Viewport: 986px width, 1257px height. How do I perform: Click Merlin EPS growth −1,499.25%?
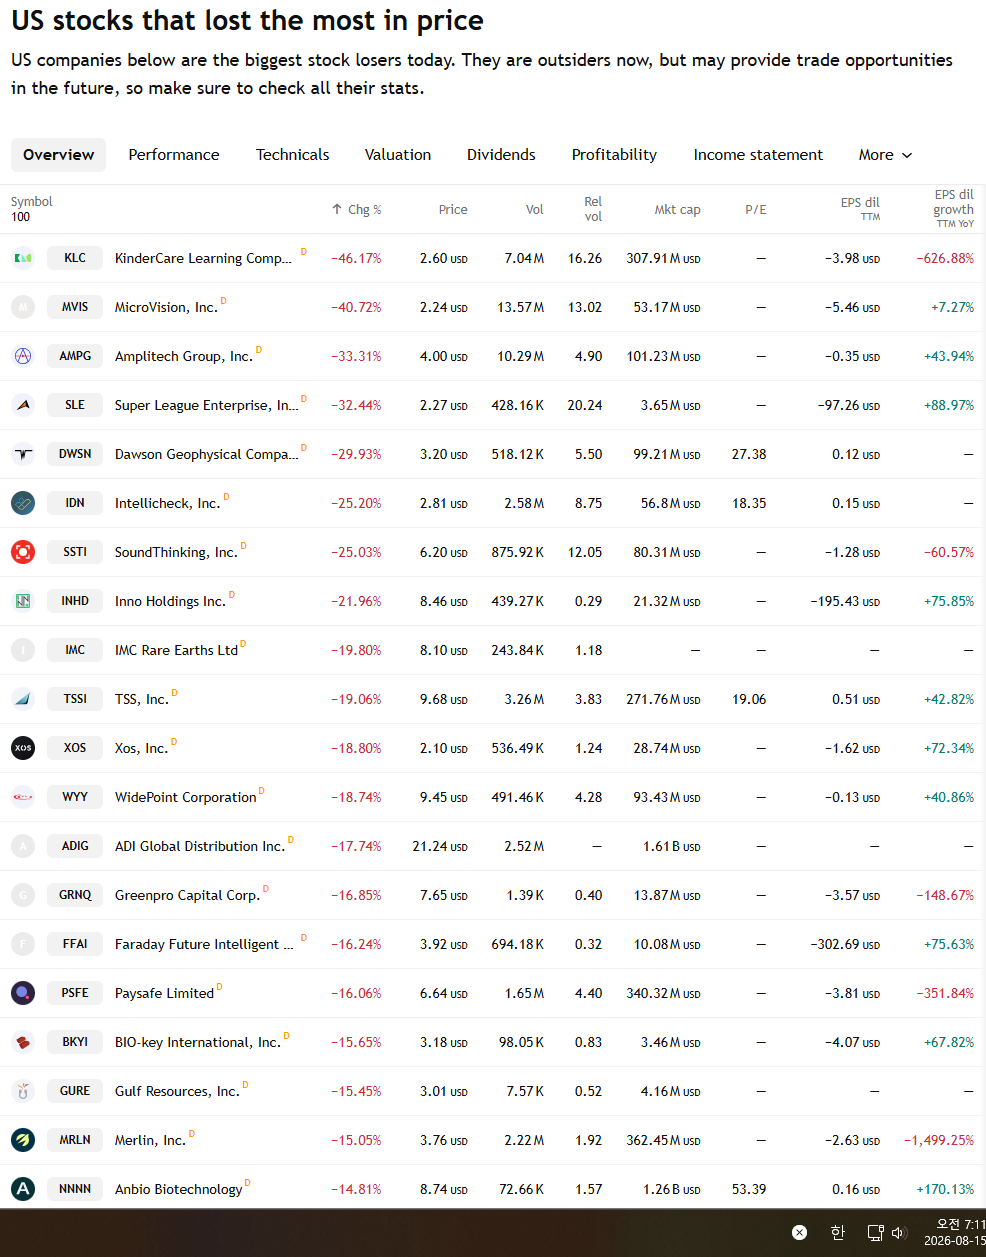tap(939, 1140)
